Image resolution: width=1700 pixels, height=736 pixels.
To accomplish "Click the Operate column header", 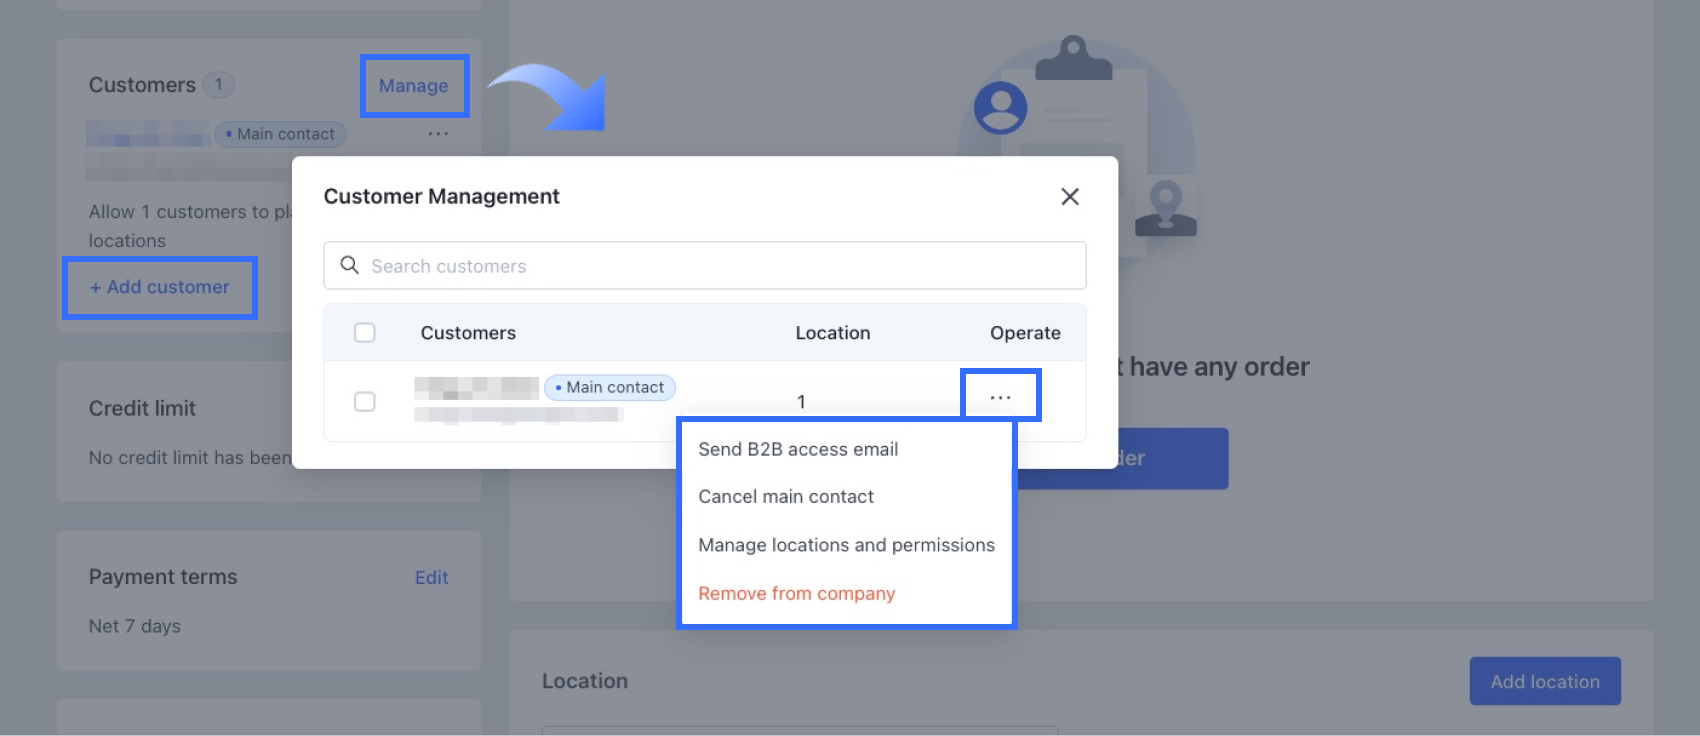I will click(x=1025, y=333).
